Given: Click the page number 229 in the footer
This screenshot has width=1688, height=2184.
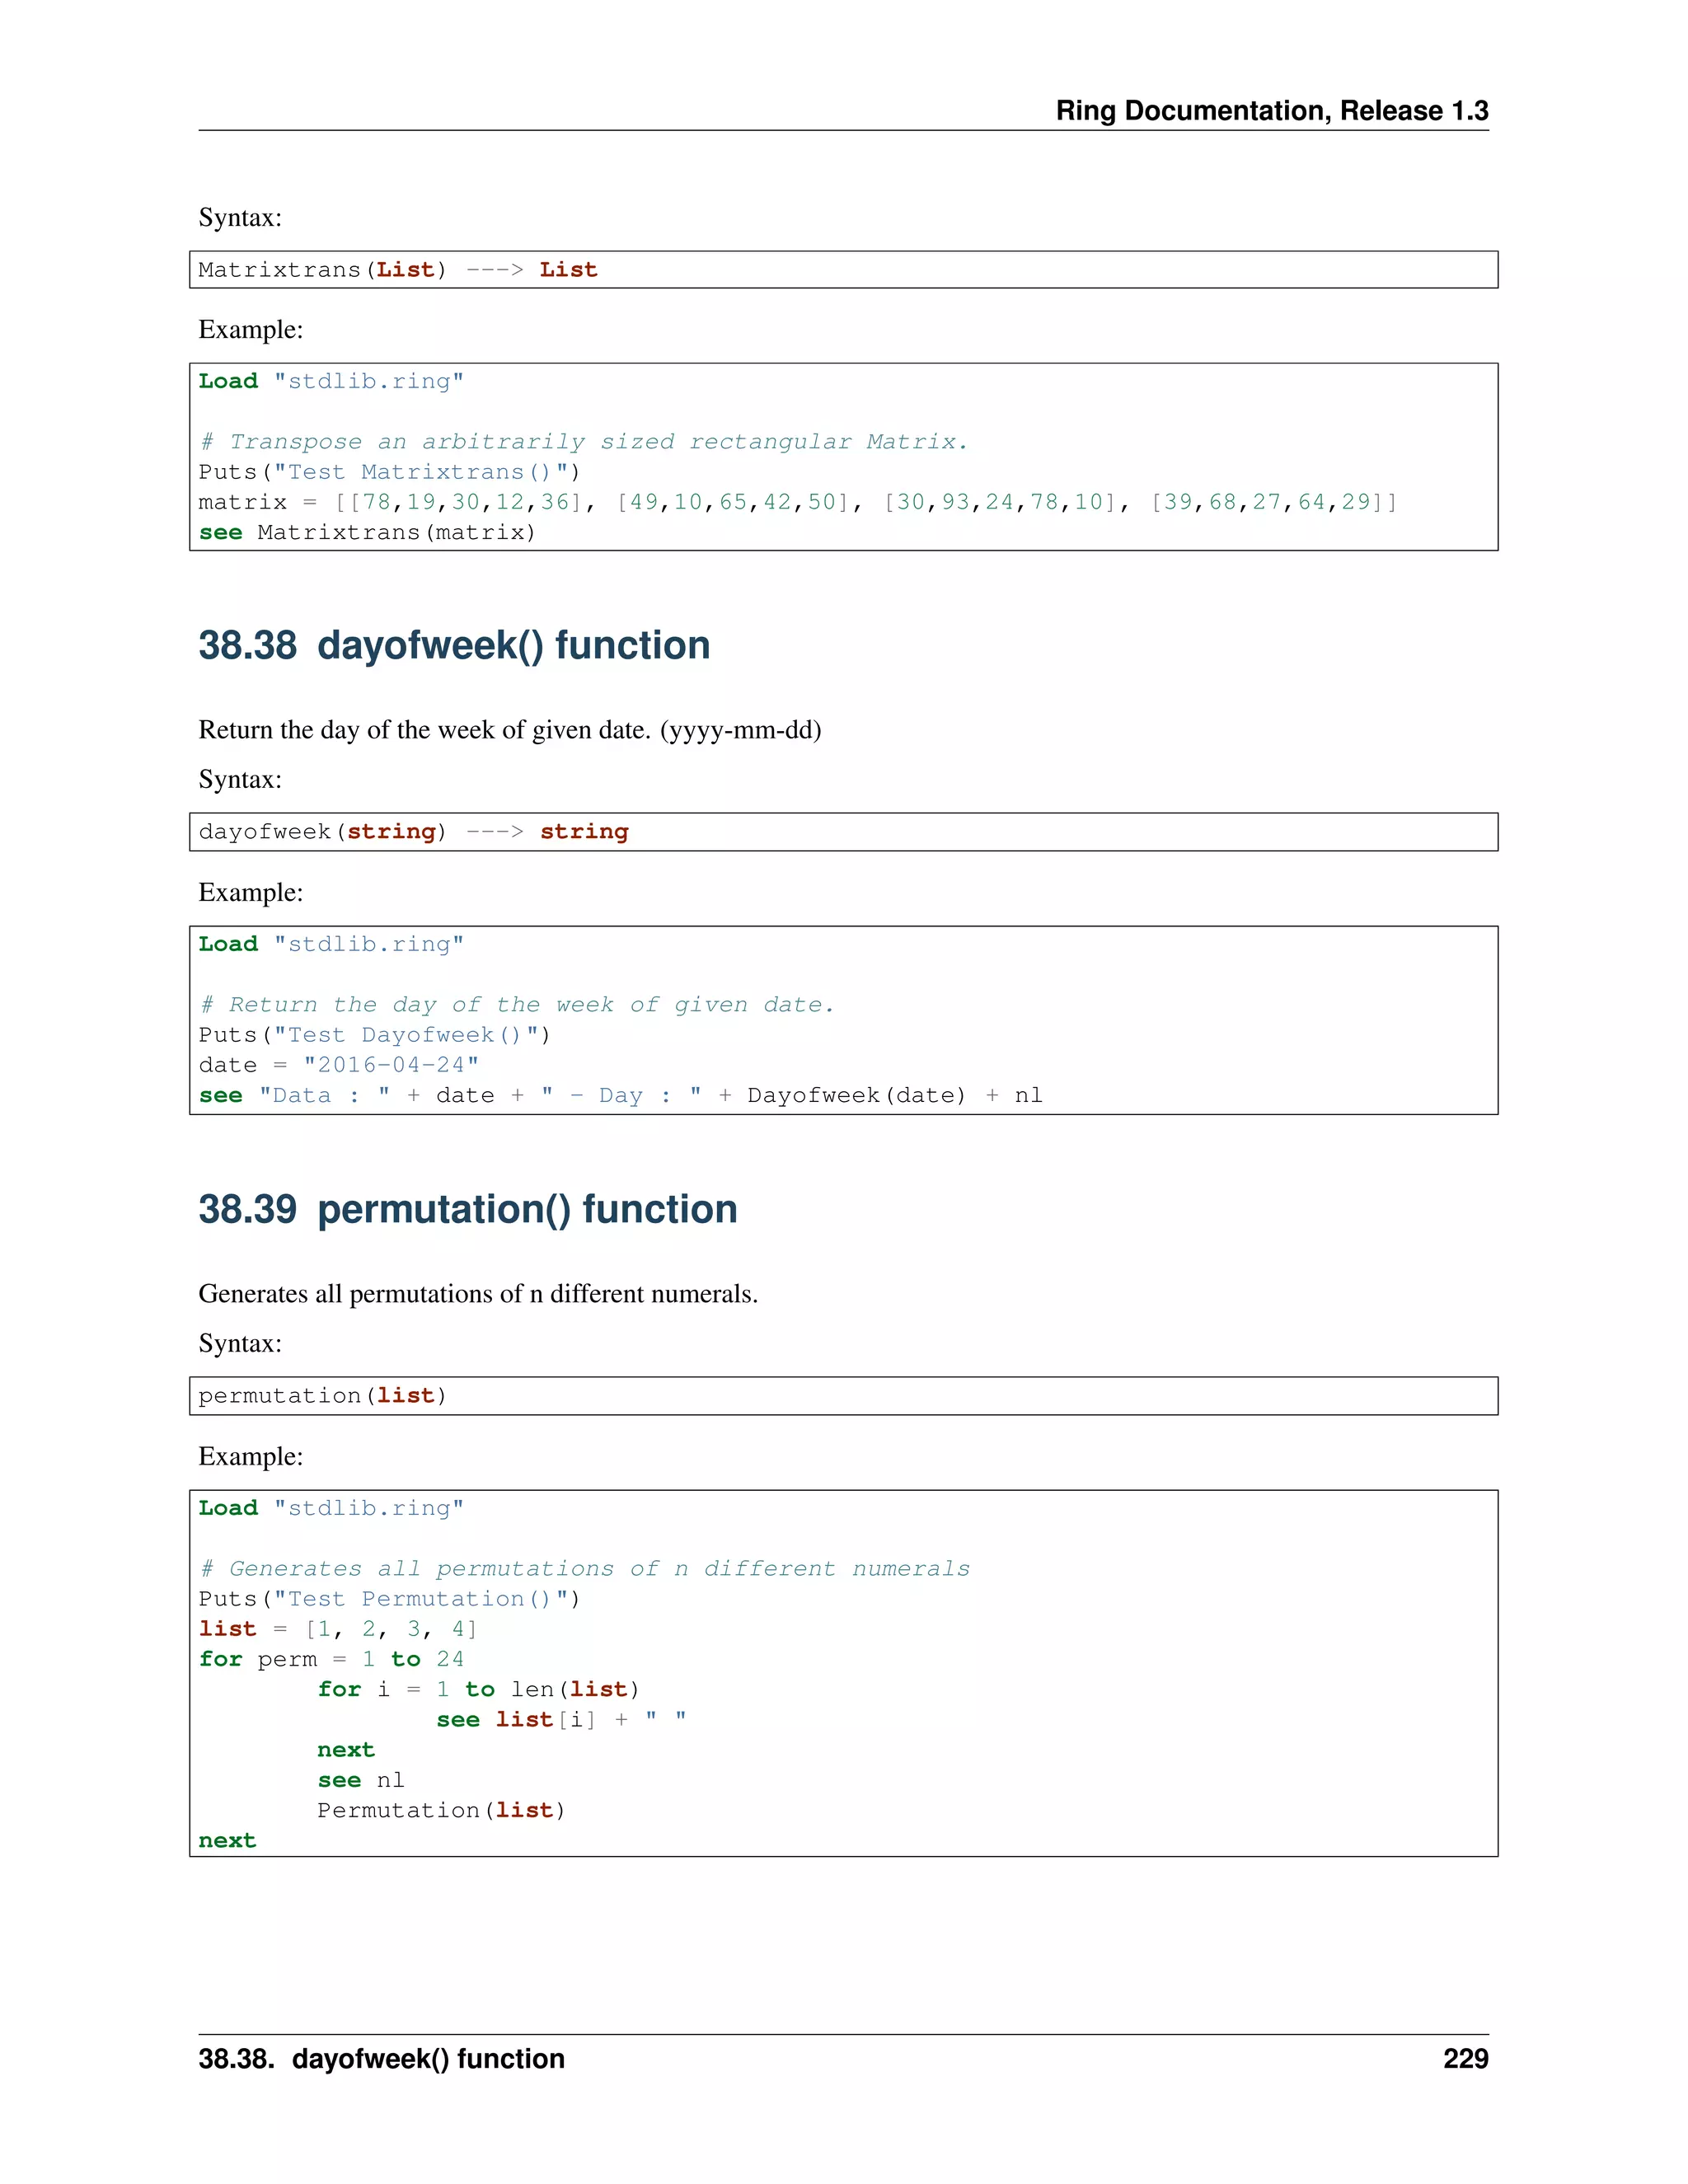Looking at the screenshot, I should tap(1465, 2059).
